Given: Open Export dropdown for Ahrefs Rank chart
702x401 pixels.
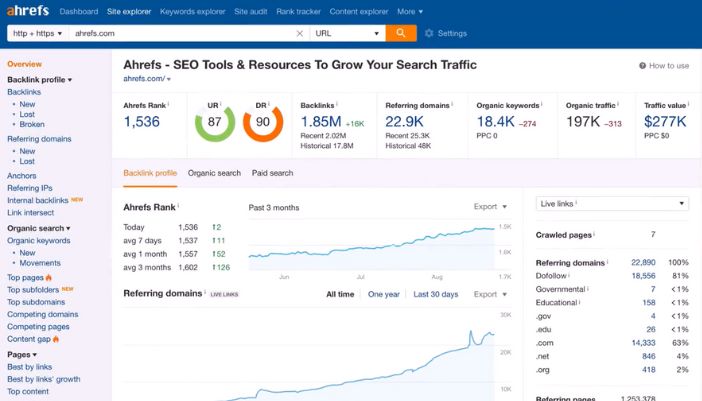Looking at the screenshot, I should [490, 206].
